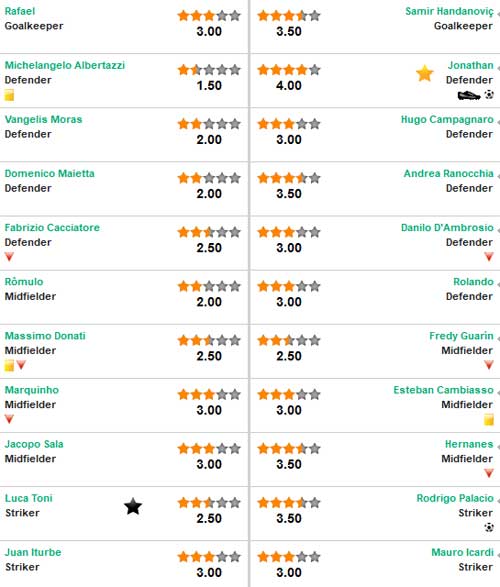500x587 pixels.
Task: Click the red arrow under Marquinho
Action: click(x=9, y=419)
